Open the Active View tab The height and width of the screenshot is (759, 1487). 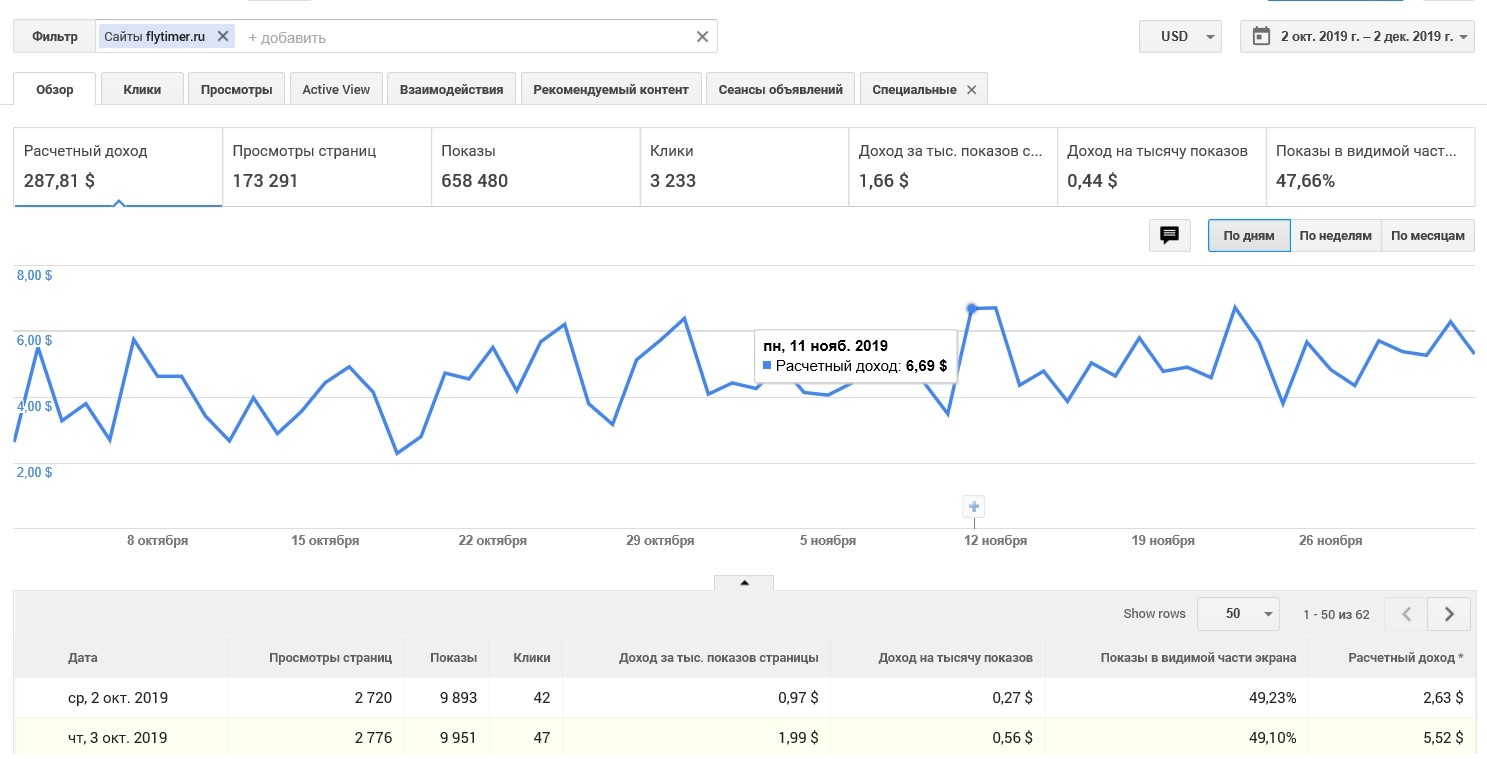336,89
